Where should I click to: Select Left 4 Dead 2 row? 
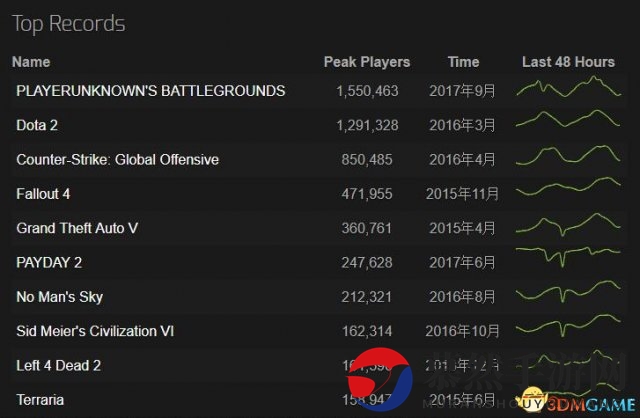click(x=59, y=366)
